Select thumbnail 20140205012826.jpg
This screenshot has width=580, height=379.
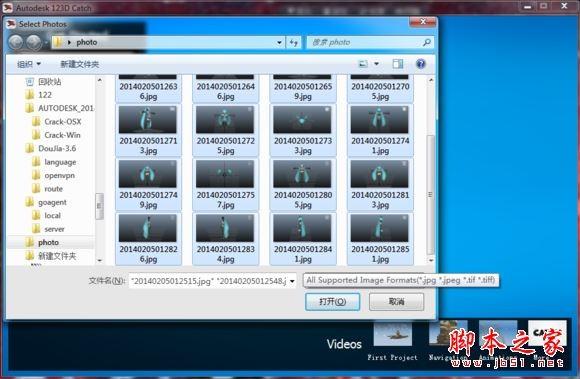coord(148,228)
